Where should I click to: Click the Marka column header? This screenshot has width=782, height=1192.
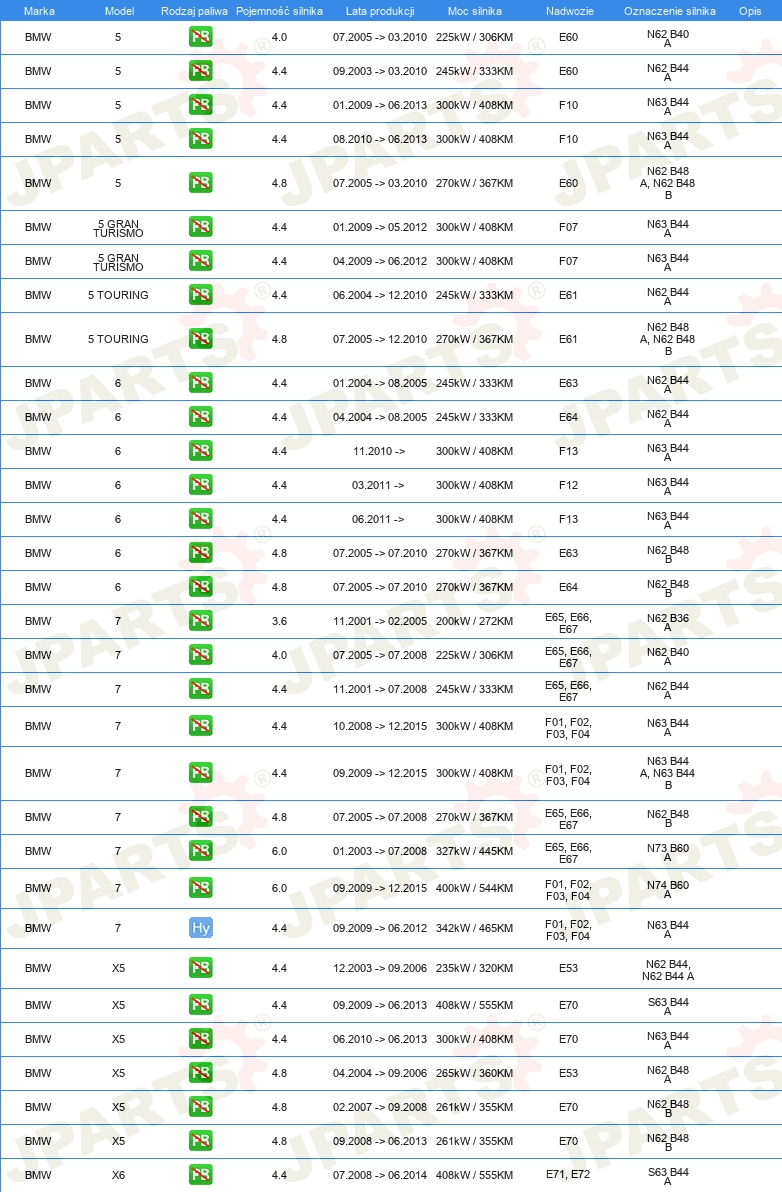[39, 11]
